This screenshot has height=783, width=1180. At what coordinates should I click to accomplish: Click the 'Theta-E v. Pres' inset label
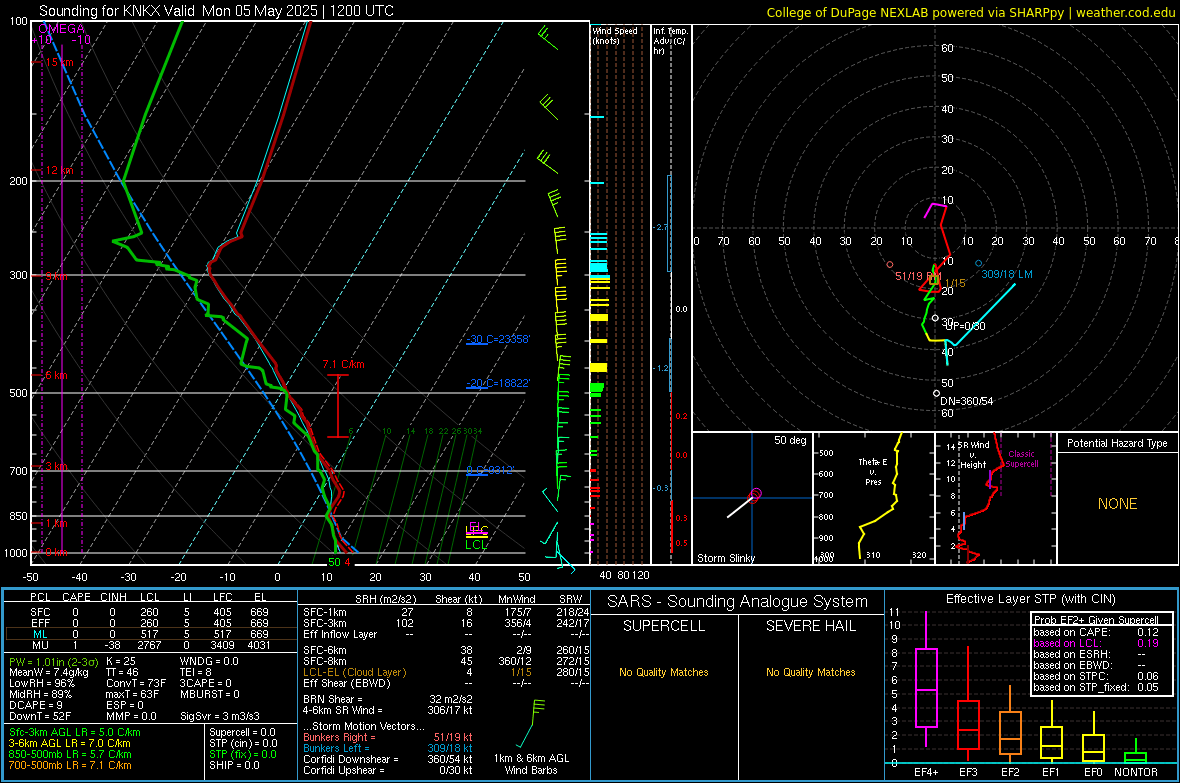tap(873, 472)
